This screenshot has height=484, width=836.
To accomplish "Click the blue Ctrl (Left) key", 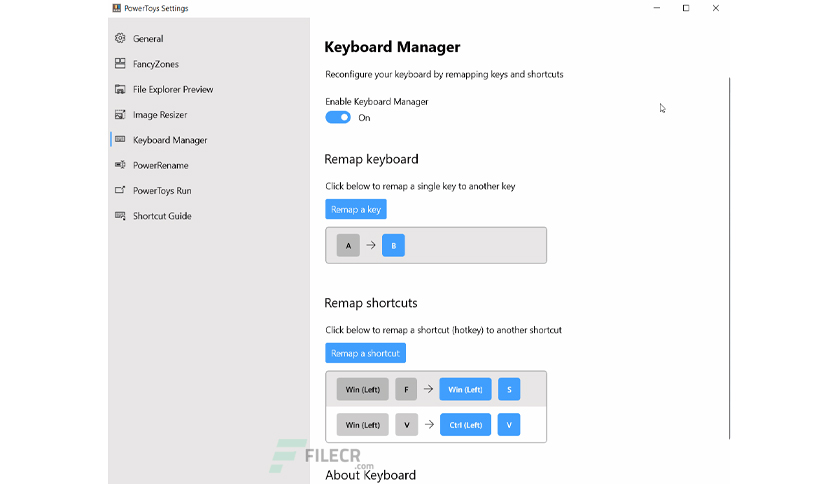I will (x=465, y=425).
